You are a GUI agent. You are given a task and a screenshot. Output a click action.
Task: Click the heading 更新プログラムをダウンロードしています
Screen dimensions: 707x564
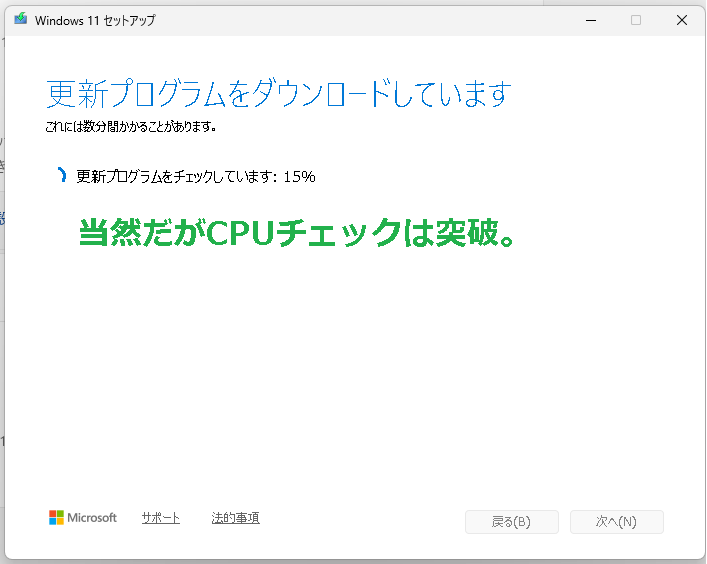click(279, 93)
